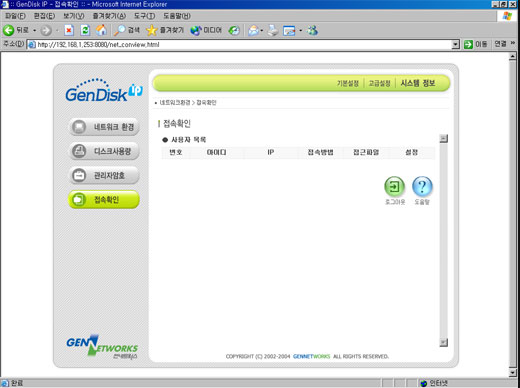
Task: Open the 즐겨찾기(A) menu
Action: coord(109,16)
